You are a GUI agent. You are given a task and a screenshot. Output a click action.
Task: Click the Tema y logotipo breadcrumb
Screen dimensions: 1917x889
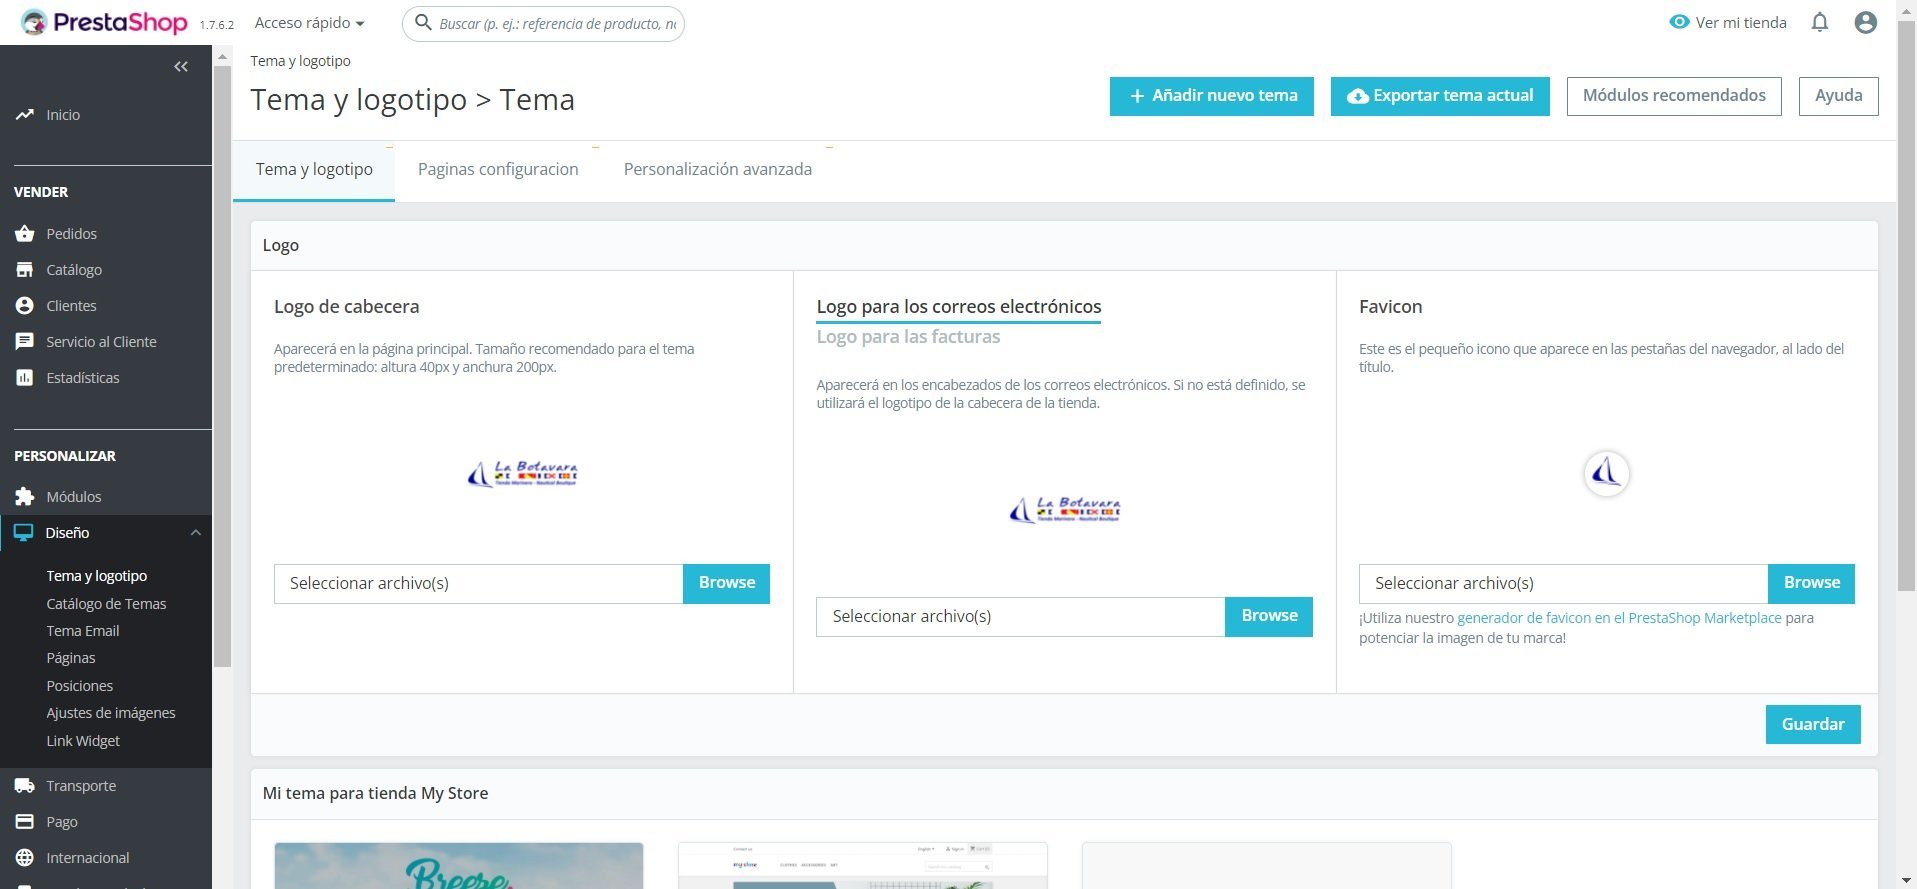coord(300,61)
